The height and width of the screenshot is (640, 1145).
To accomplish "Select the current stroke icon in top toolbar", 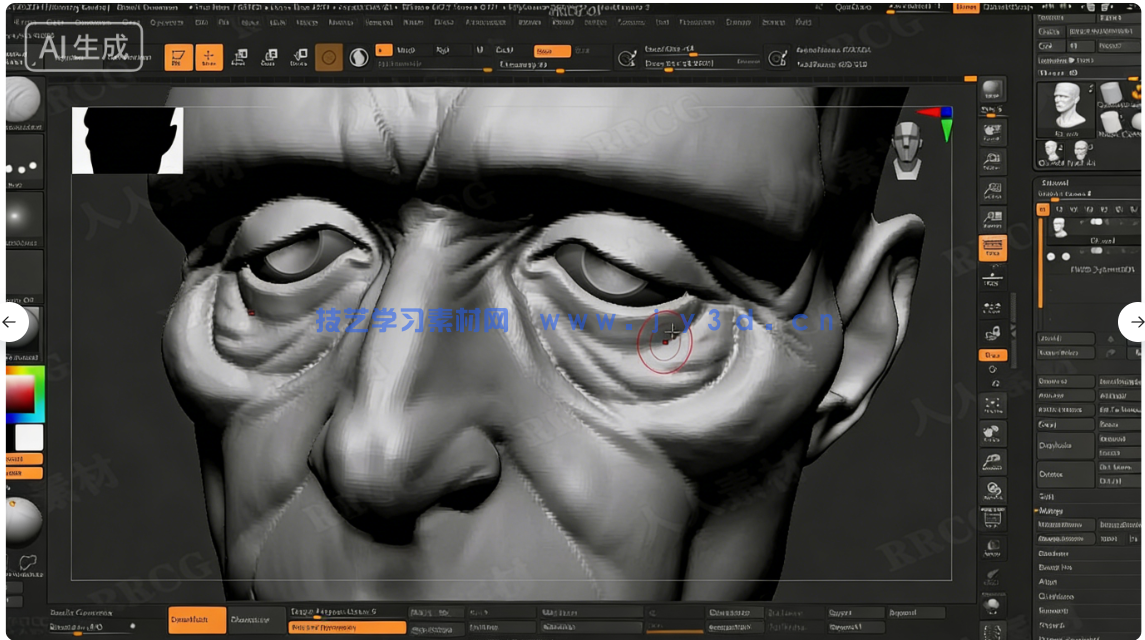I will point(329,57).
